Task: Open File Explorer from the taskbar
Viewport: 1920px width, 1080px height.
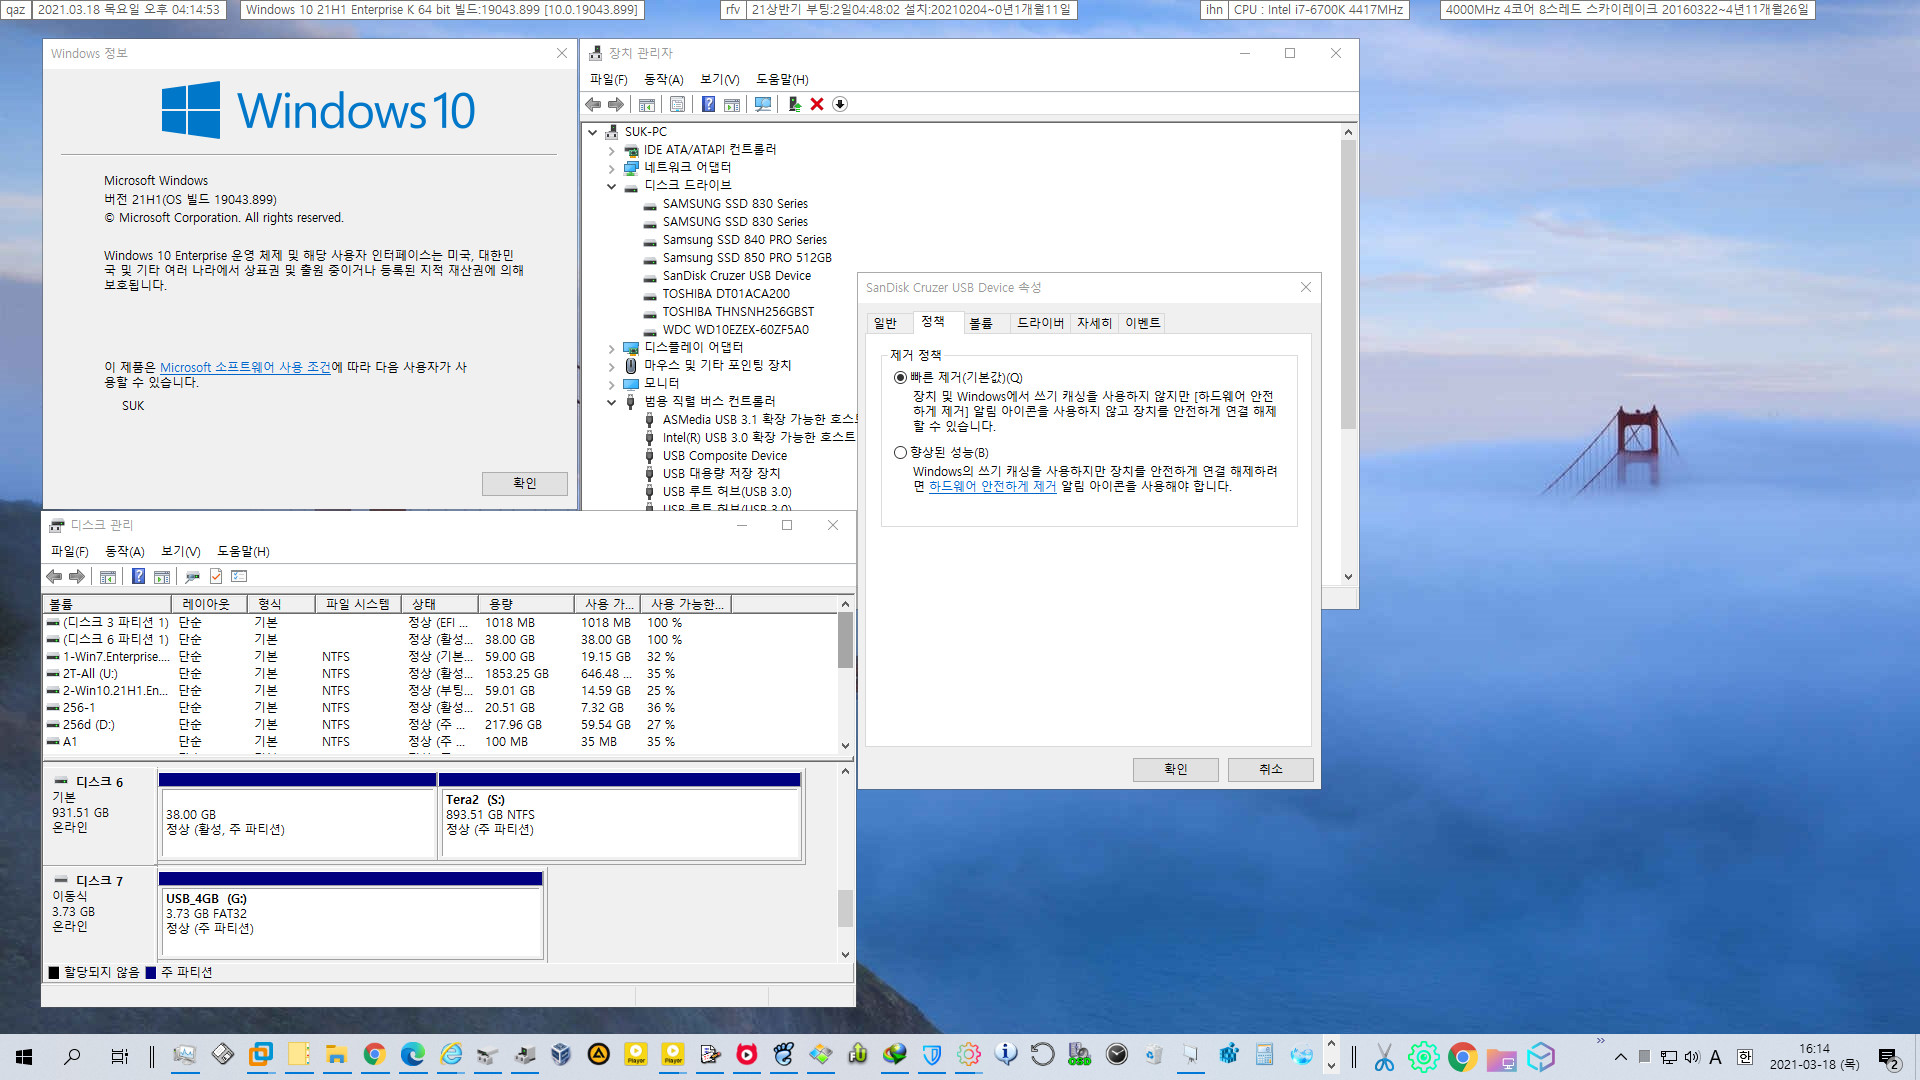Action: coord(336,1055)
